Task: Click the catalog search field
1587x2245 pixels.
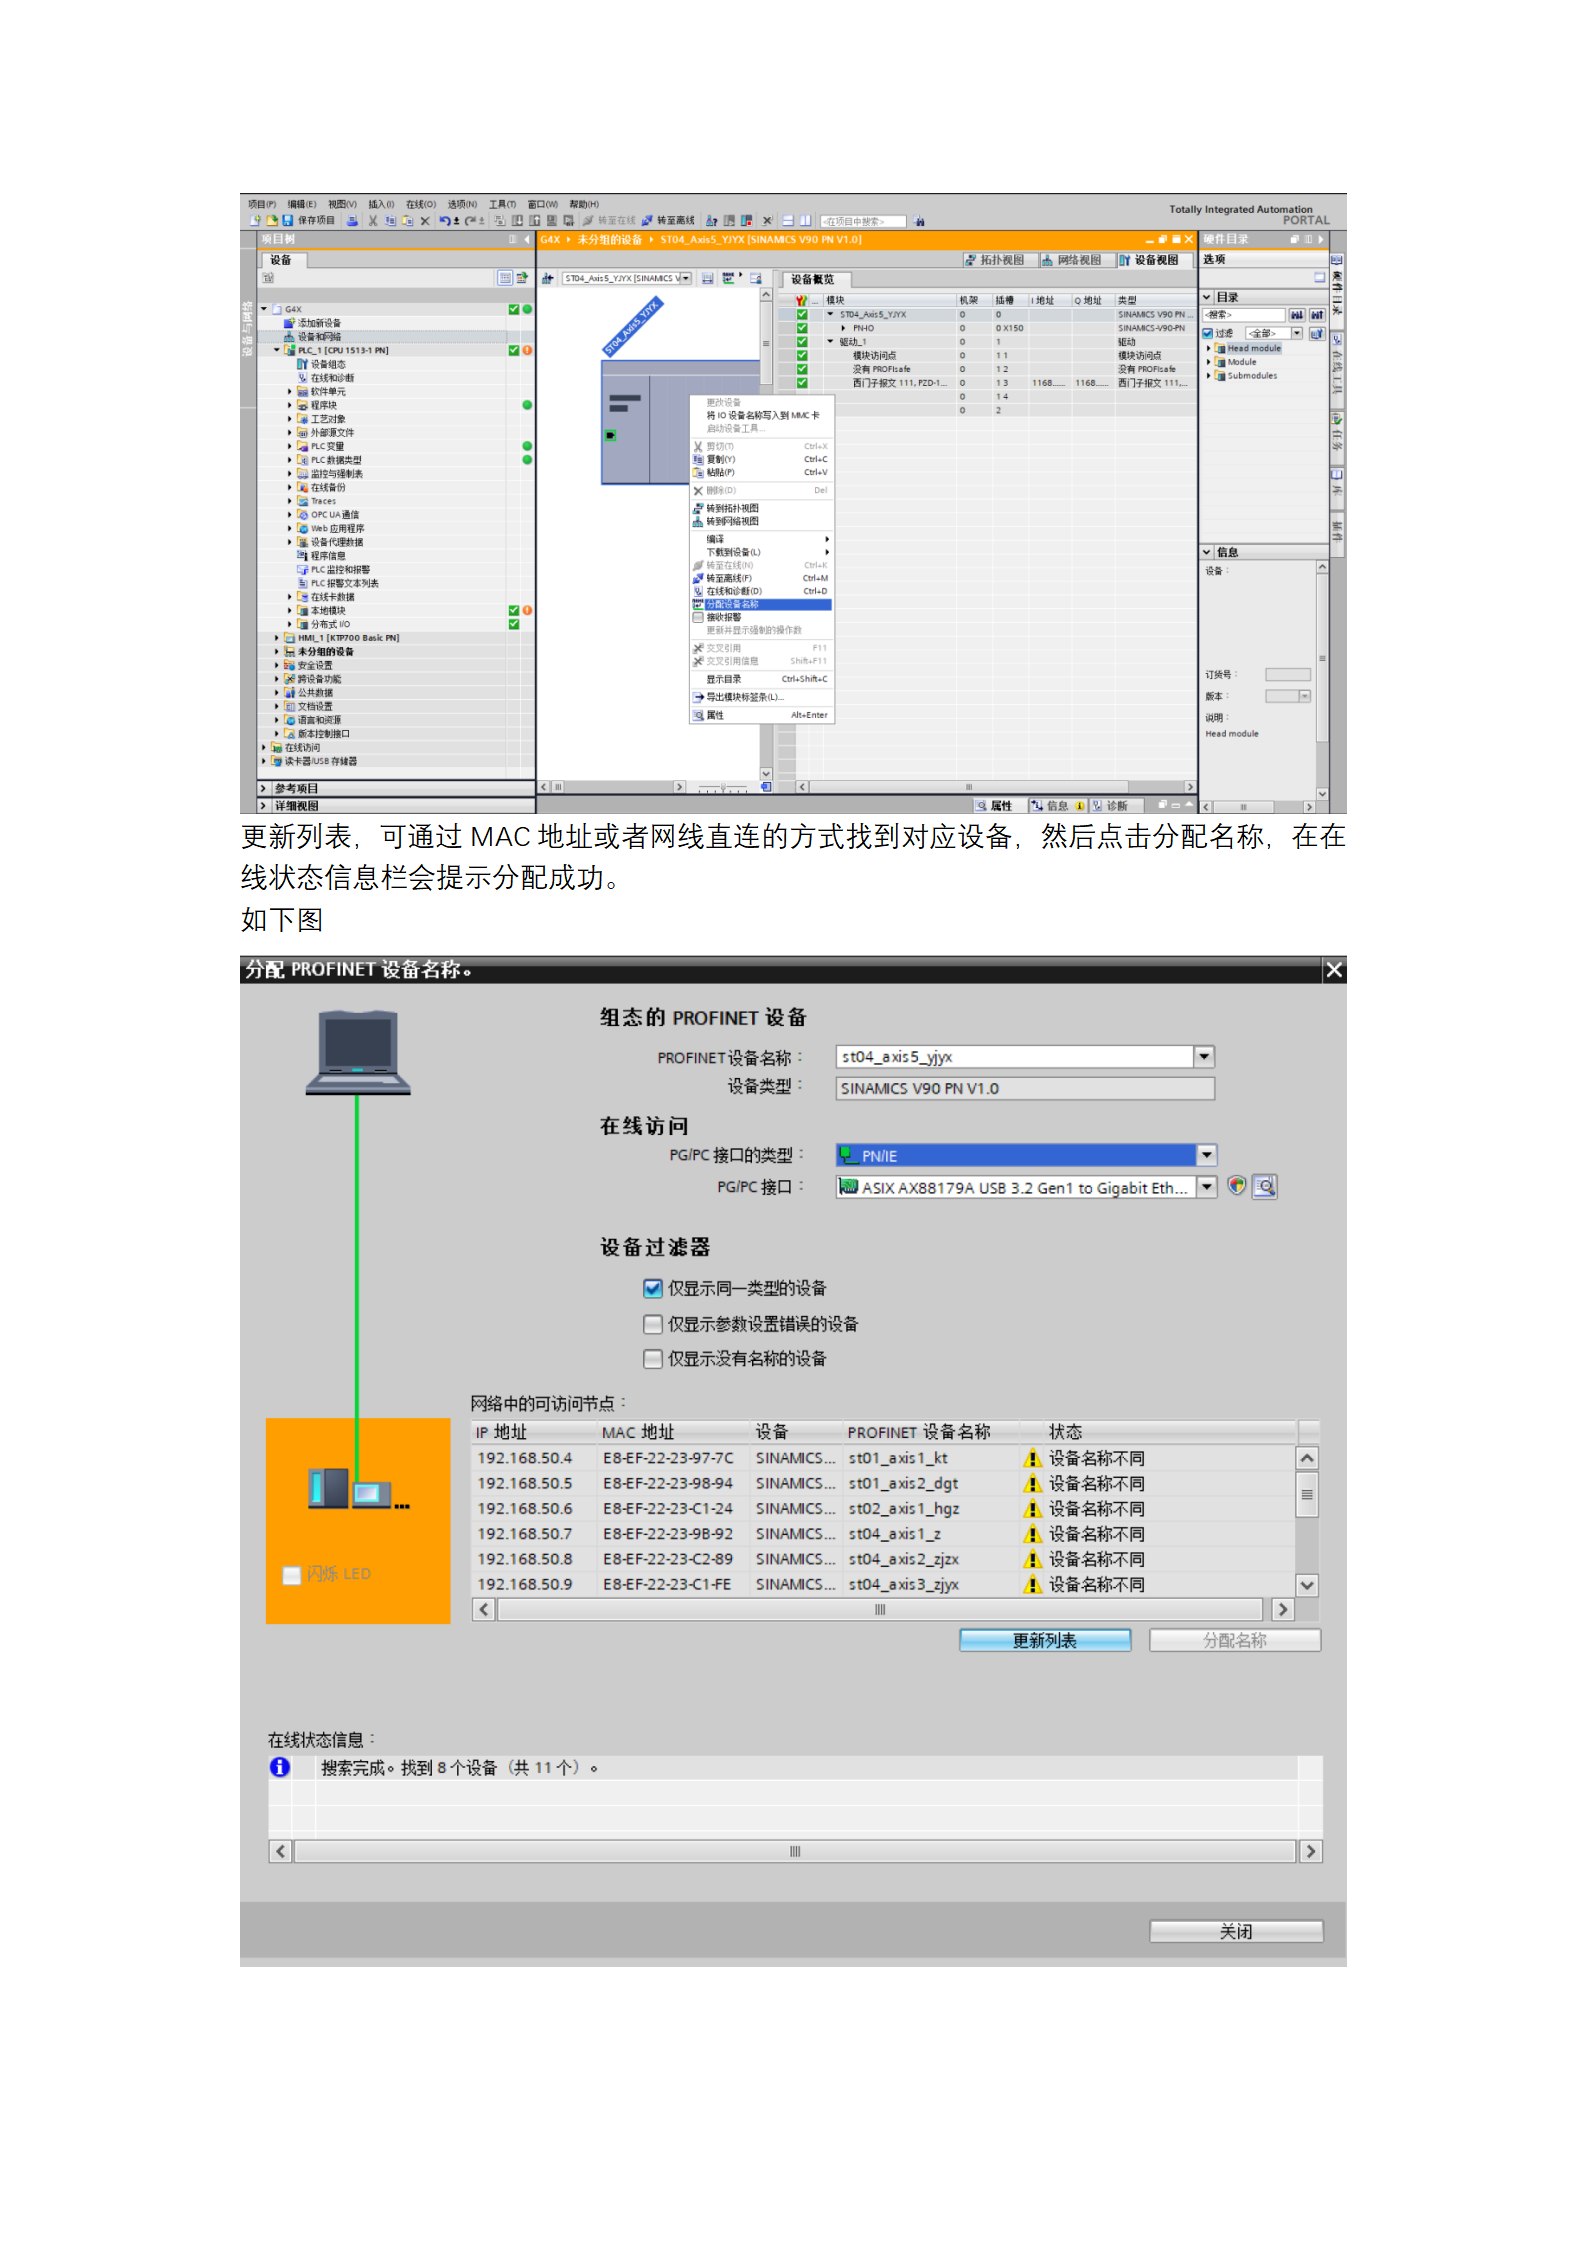Action: [x=1243, y=314]
